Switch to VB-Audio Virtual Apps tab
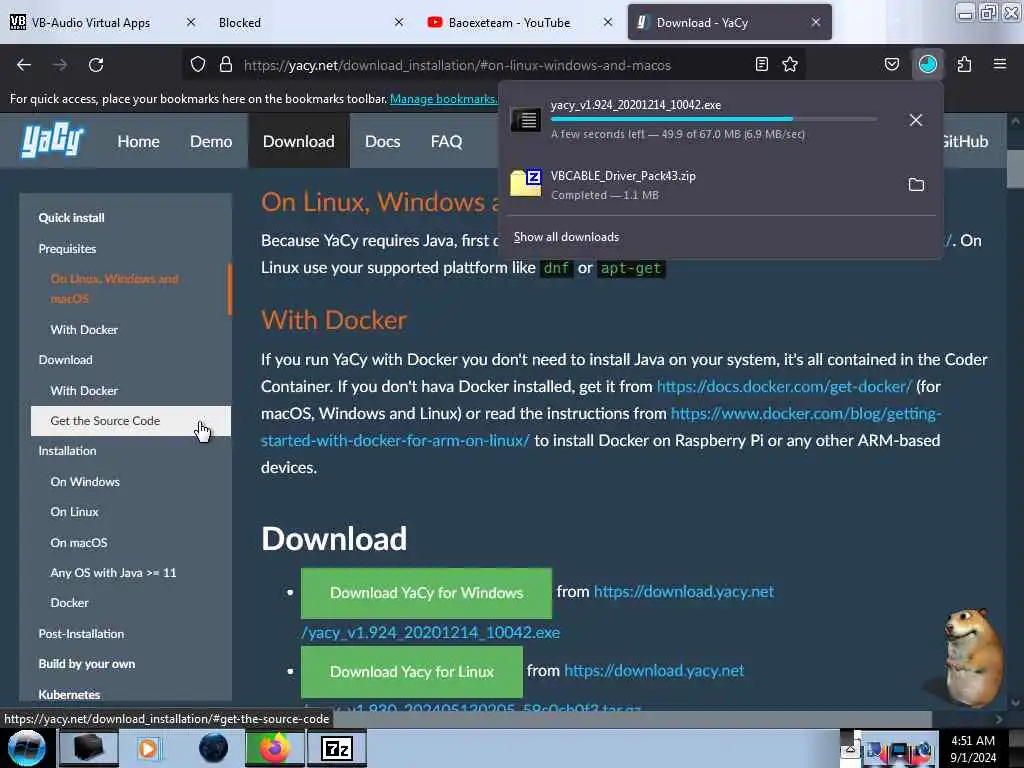 coord(91,23)
